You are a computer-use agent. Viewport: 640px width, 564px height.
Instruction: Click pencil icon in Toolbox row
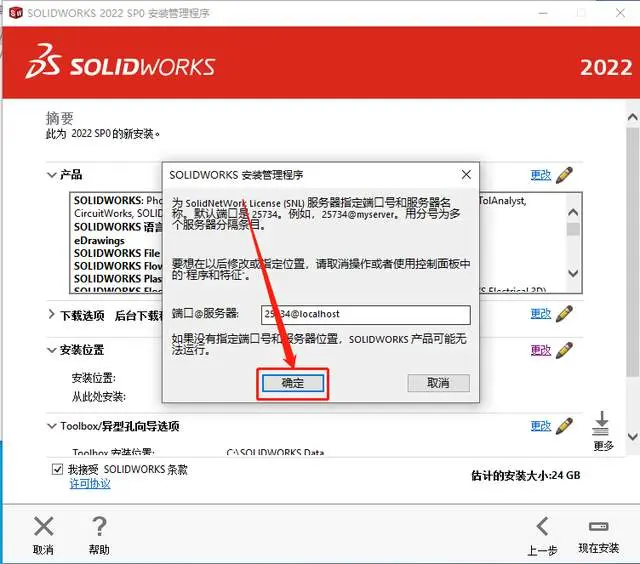(x=564, y=426)
